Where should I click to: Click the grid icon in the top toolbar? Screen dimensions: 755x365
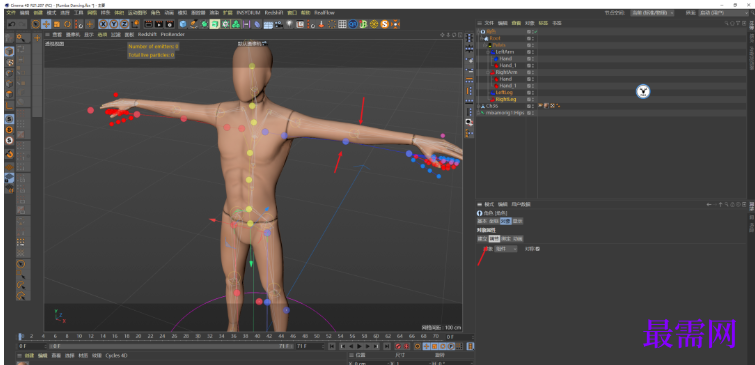coord(342,24)
